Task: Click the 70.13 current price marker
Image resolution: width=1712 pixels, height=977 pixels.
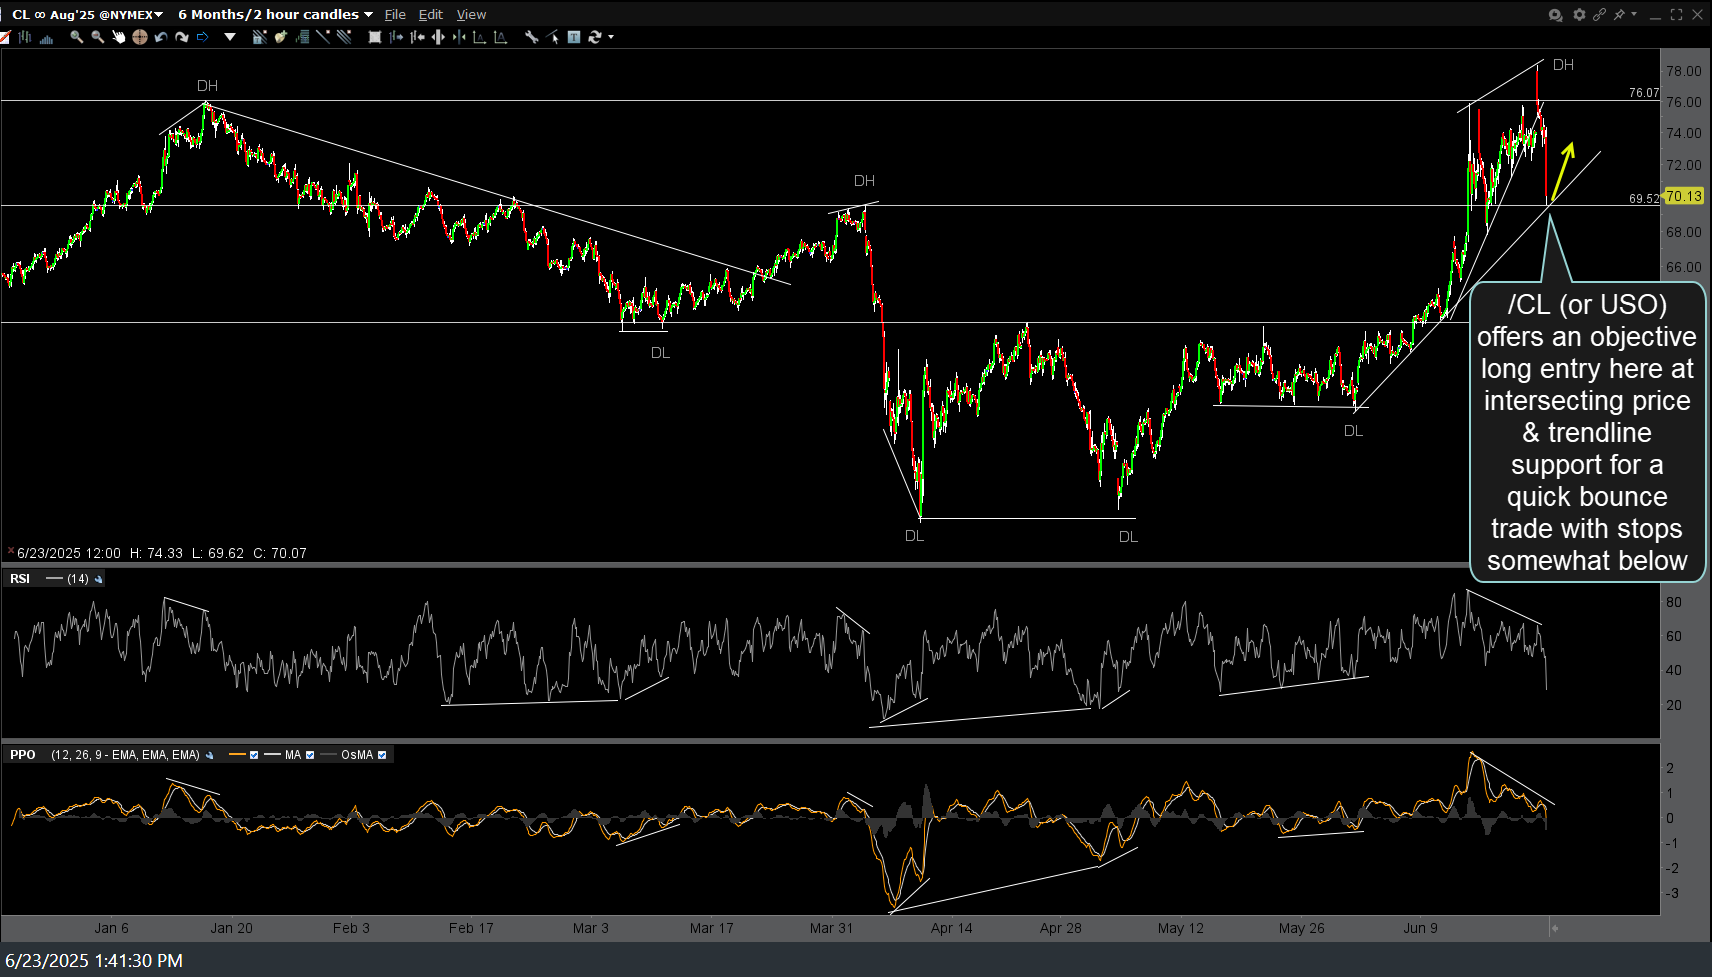Action: (1683, 196)
